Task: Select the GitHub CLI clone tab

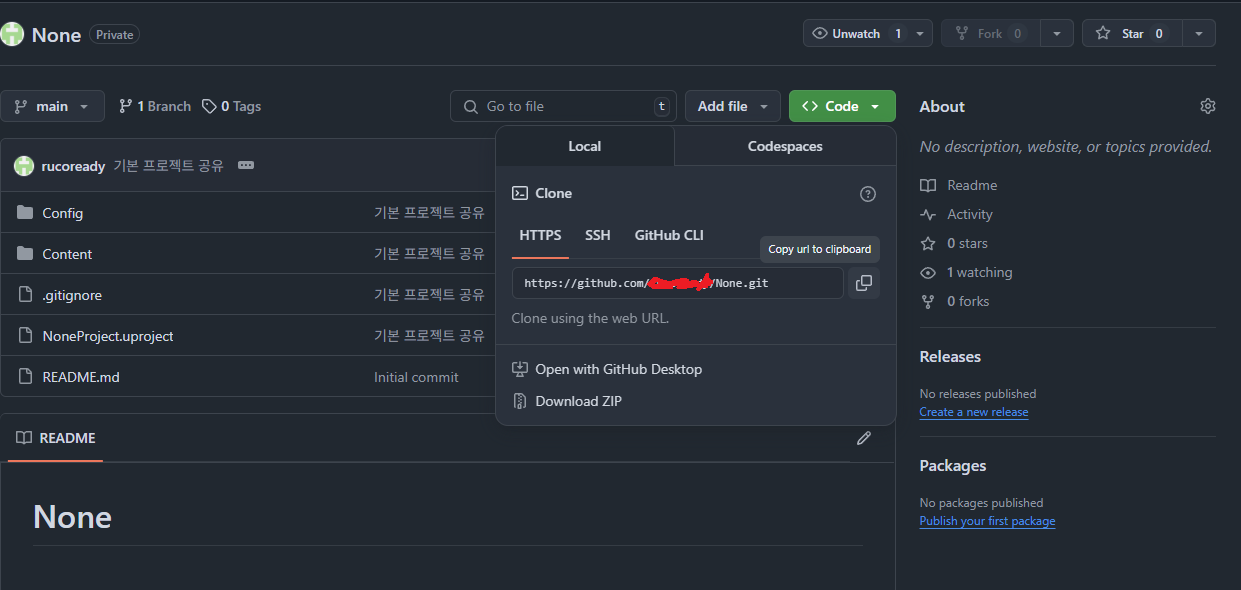Action: 669,235
